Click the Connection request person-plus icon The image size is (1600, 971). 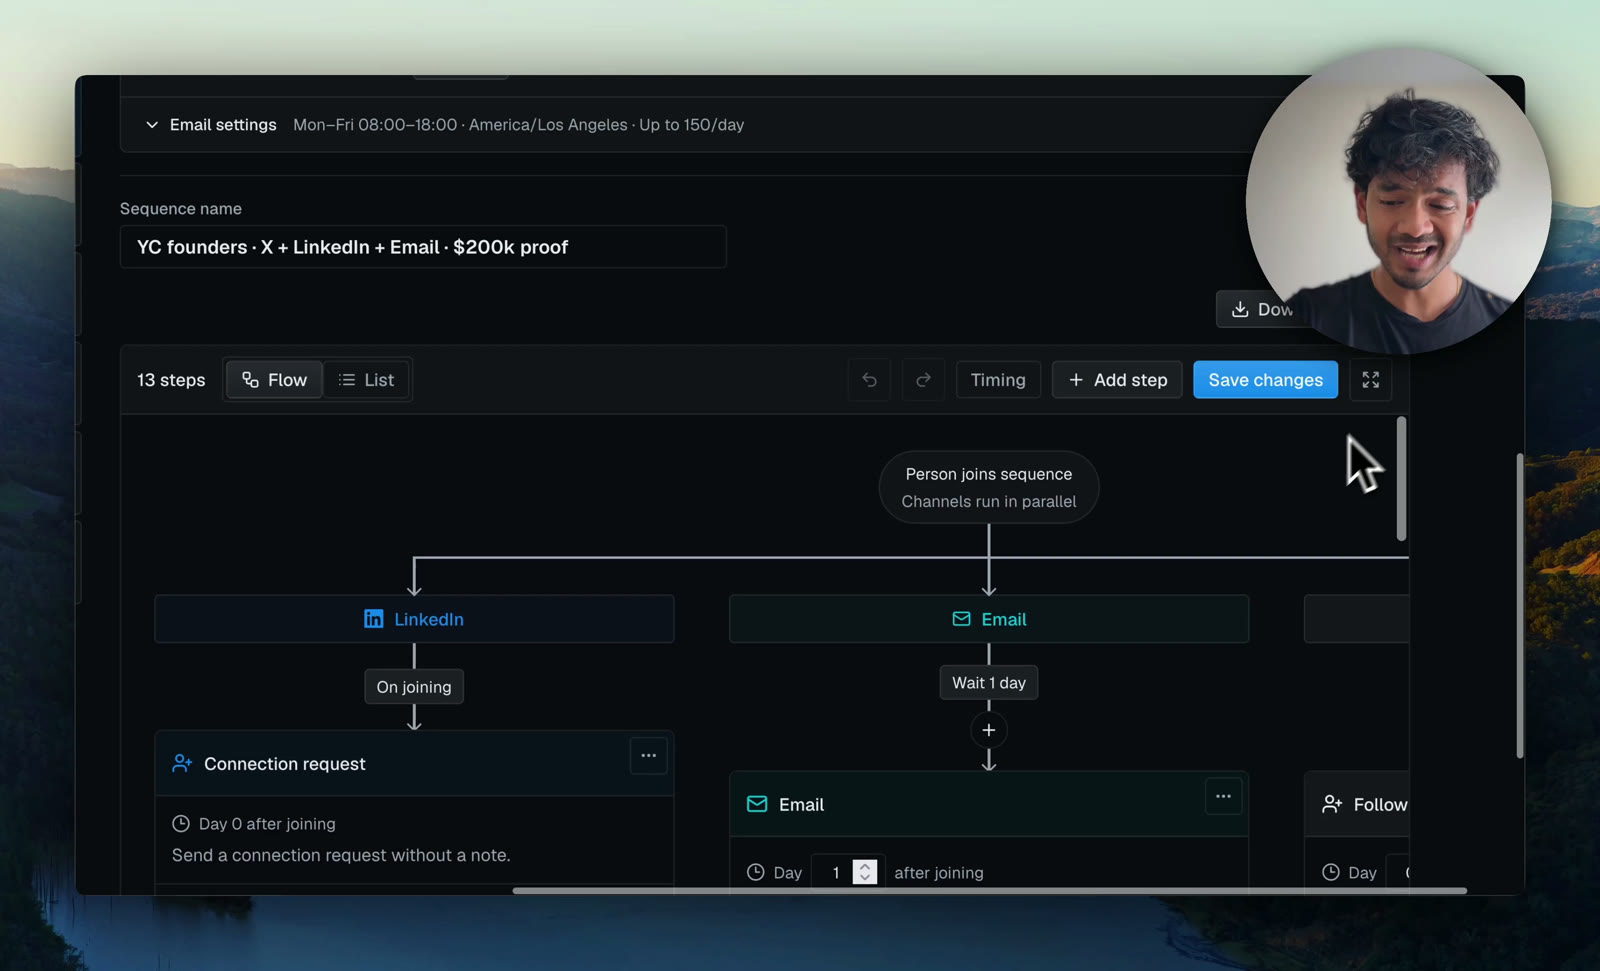[x=182, y=764]
